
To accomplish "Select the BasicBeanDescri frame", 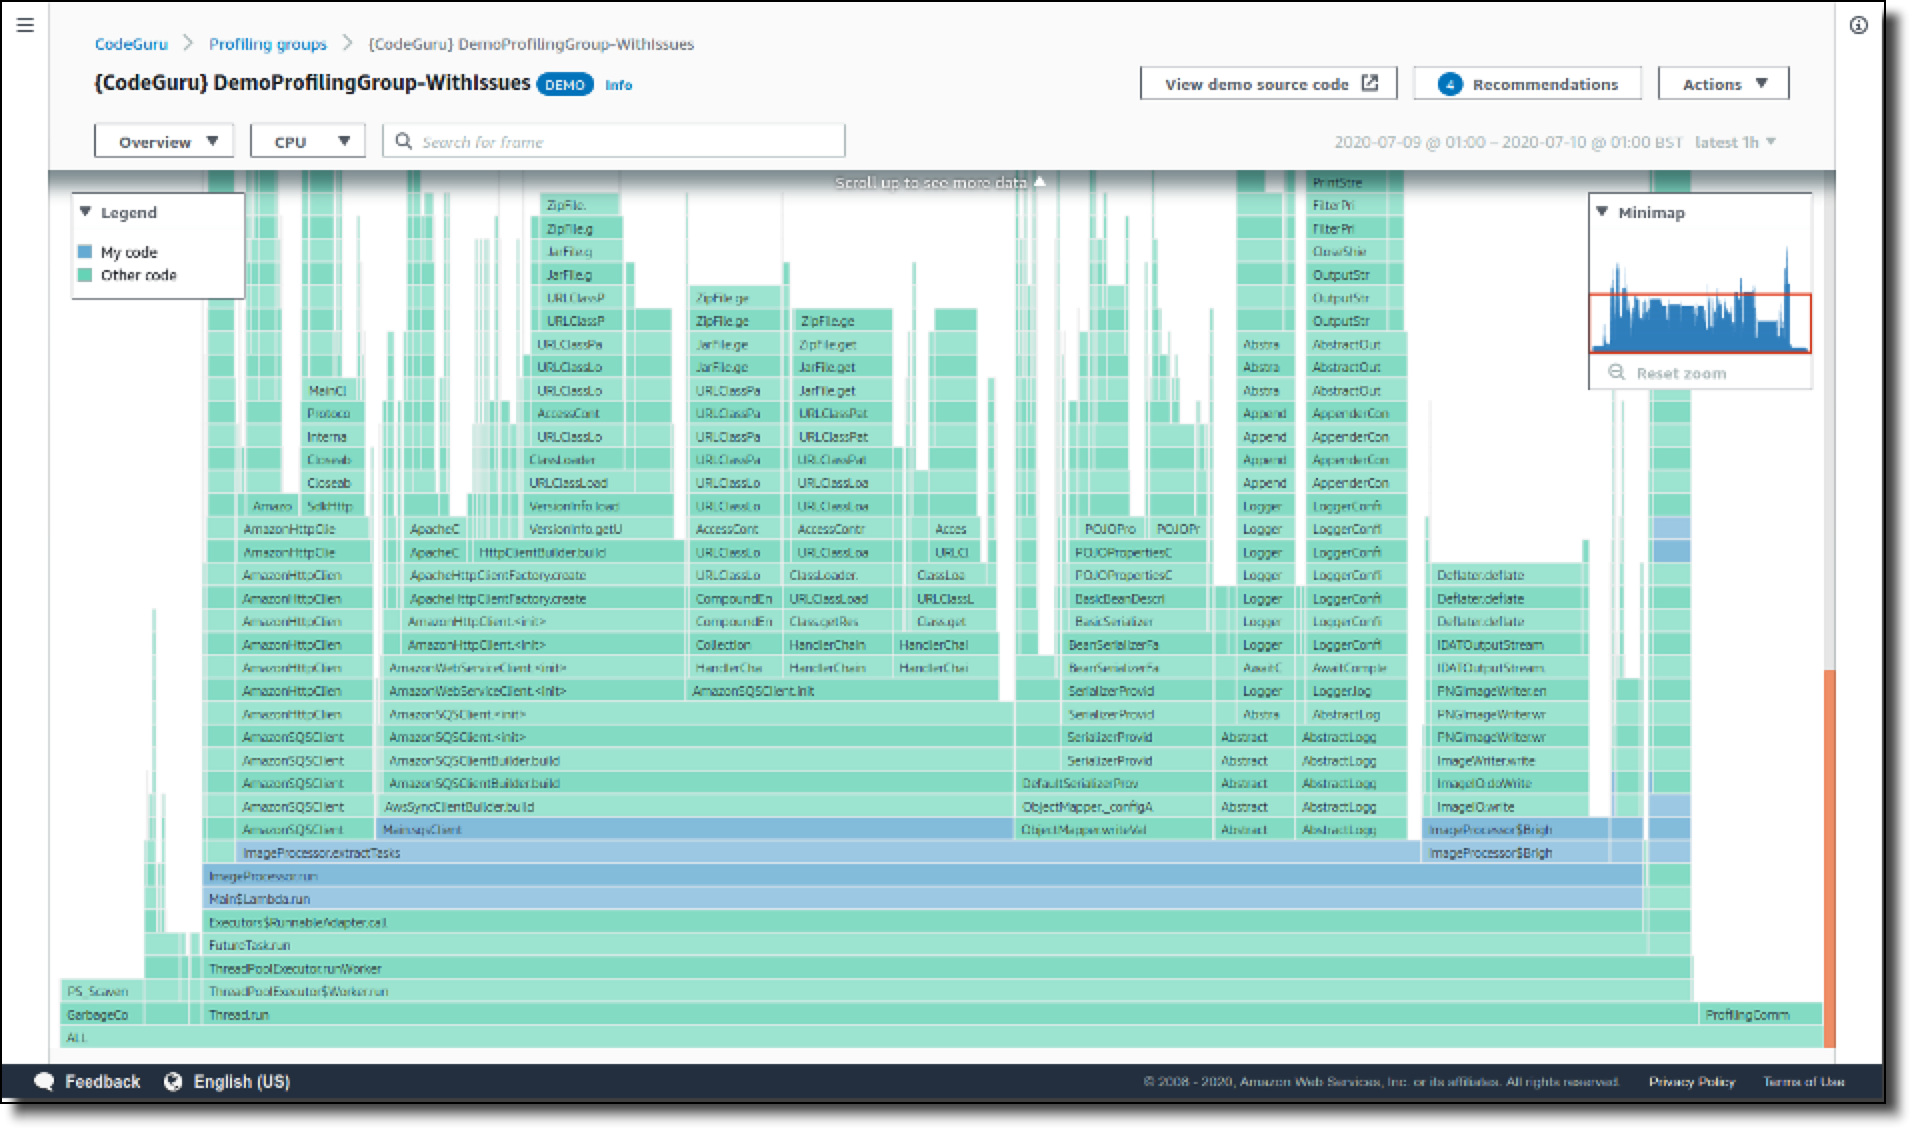I will coord(1138,599).
